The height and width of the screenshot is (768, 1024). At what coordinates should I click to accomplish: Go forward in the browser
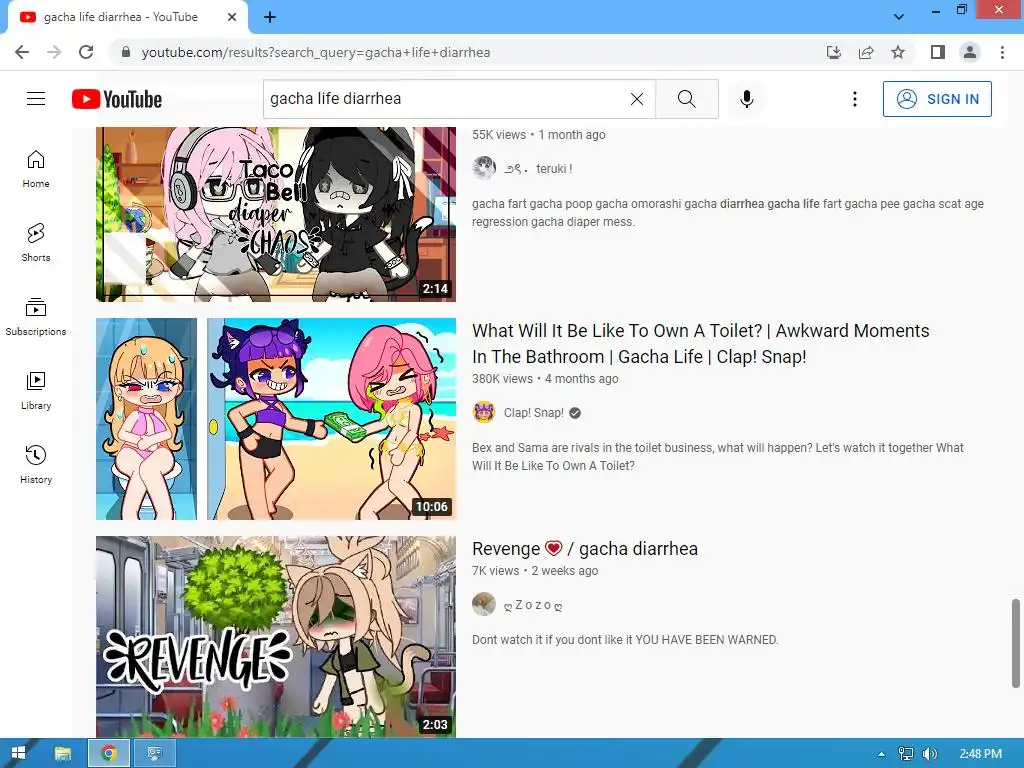tap(54, 52)
